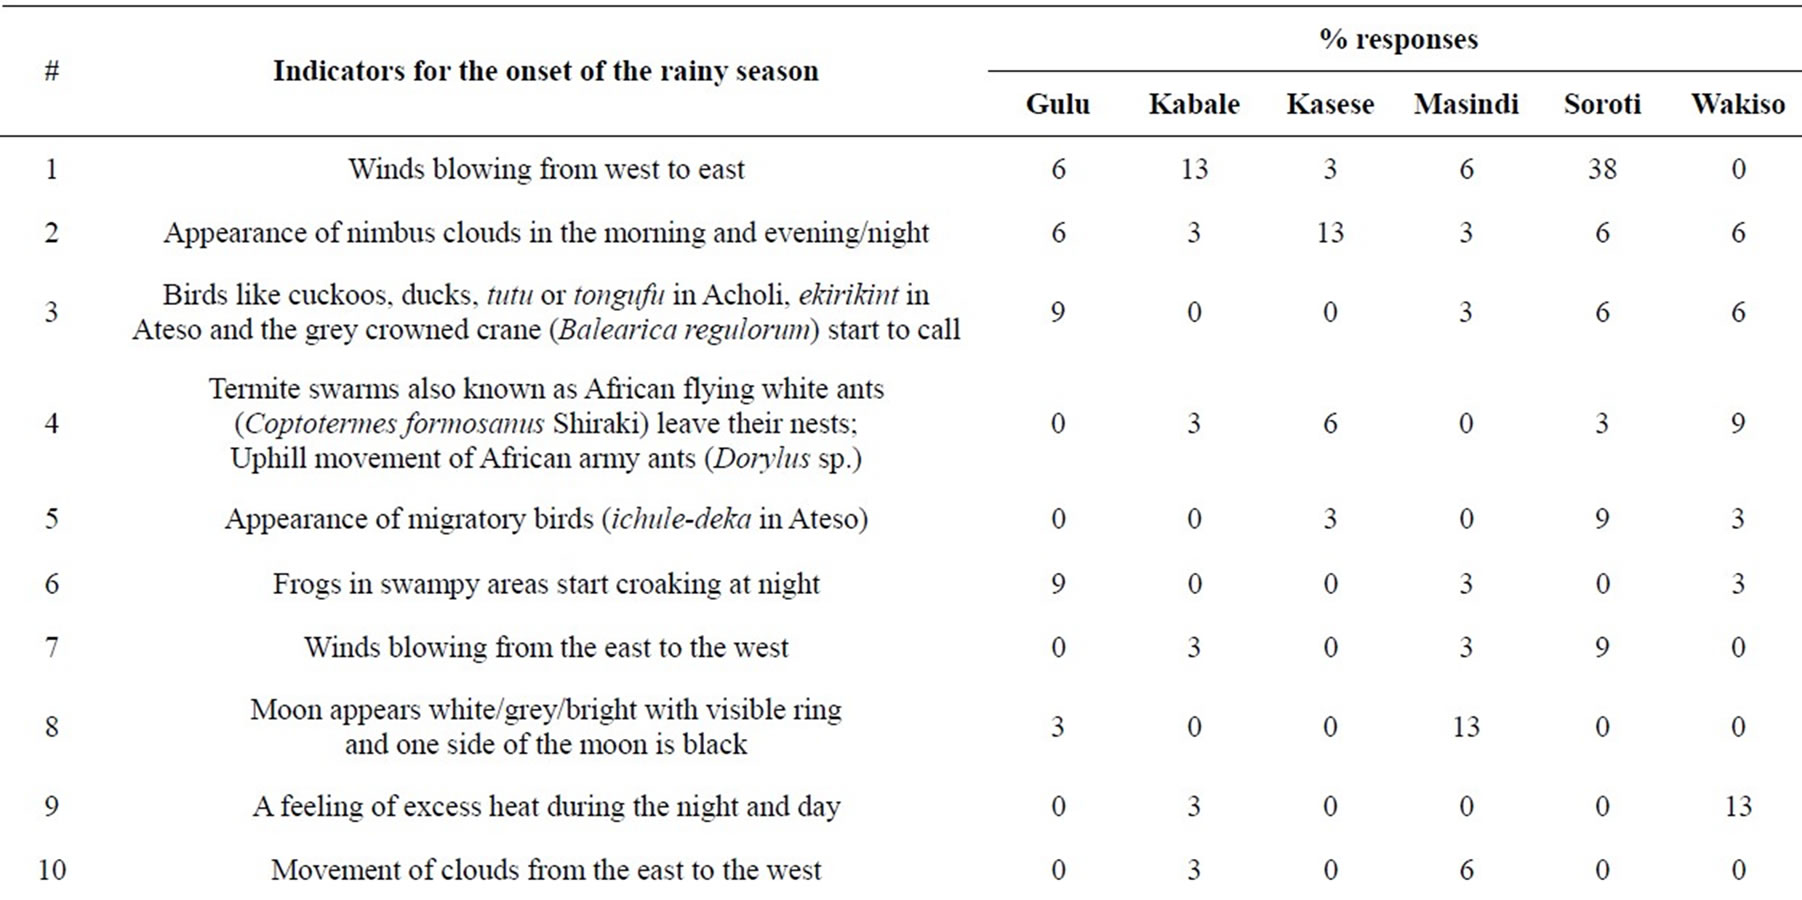The height and width of the screenshot is (900, 1802).
Task: Click the Kabale column header
Action: point(1194,104)
